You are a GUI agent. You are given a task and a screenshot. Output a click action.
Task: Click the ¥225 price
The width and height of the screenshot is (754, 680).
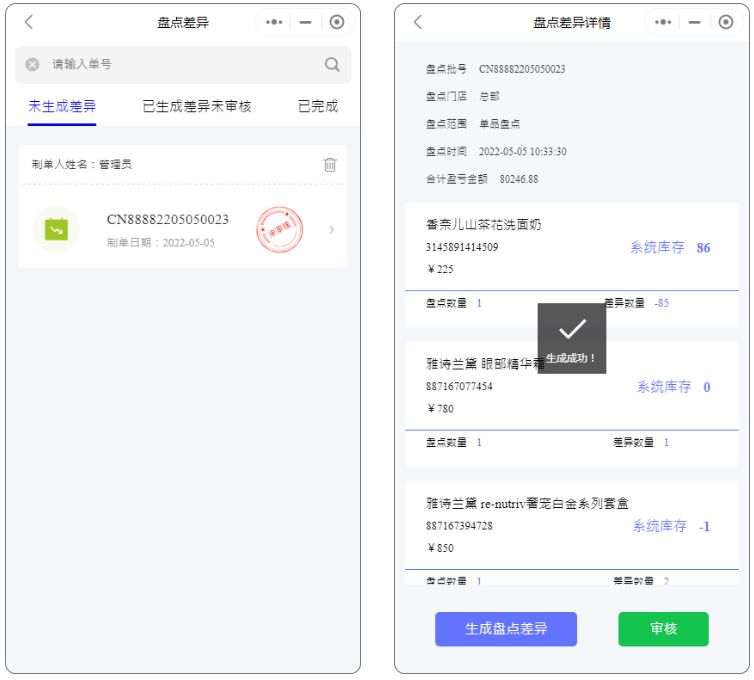pos(440,269)
